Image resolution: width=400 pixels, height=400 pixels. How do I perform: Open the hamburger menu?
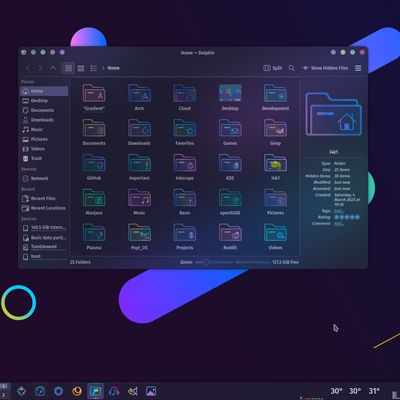coord(358,68)
